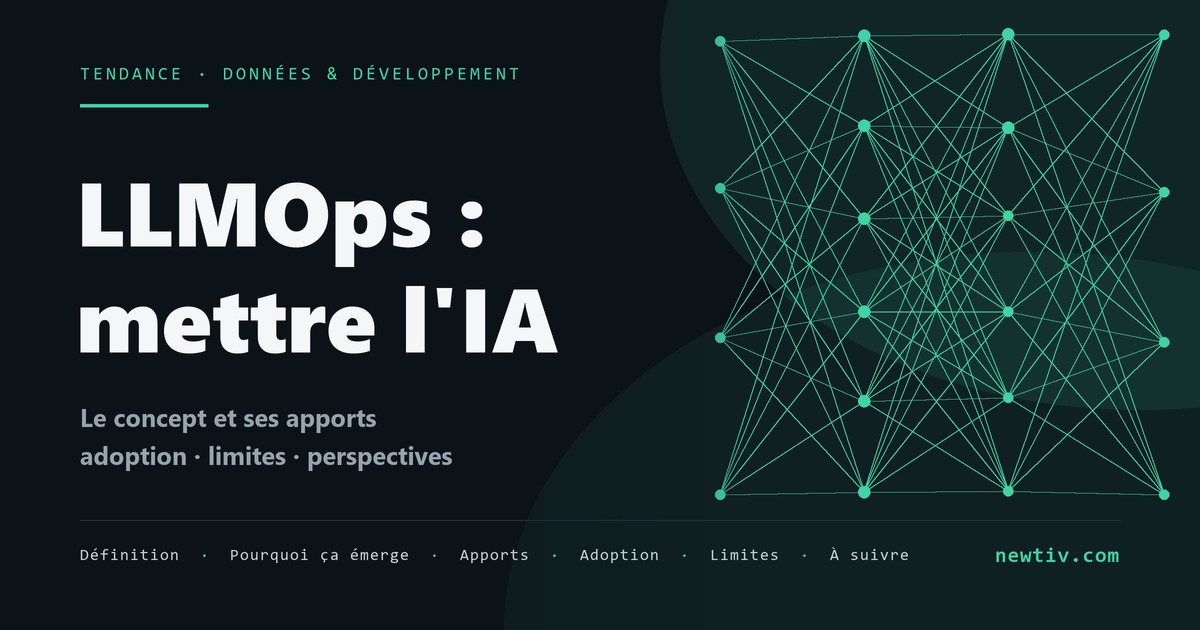Screen dimensions: 1200x630
Task: Click 'adoption · limites · perspectives' subtitle line
Action: coord(266,457)
